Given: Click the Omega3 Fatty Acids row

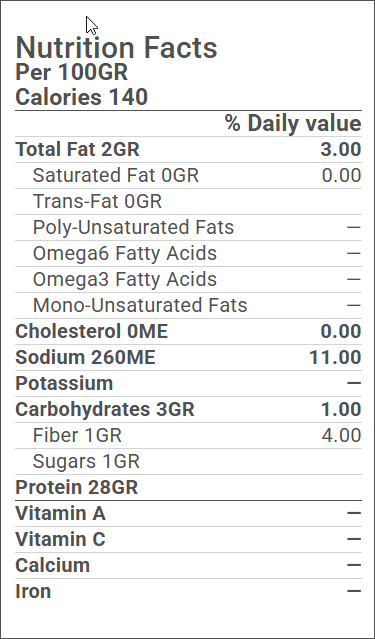Looking at the screenshot, I should (x=188, y=280).
